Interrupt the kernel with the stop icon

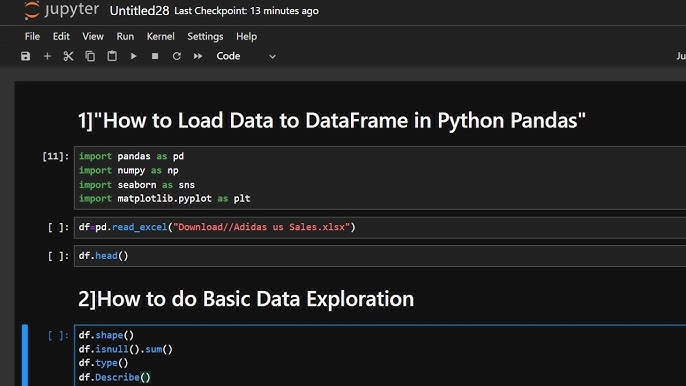[155, 56]
